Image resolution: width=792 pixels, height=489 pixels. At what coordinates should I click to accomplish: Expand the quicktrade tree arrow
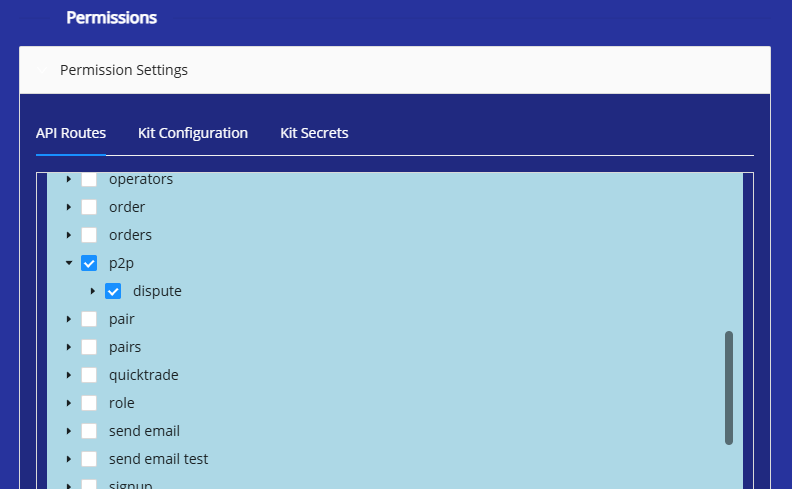point(69,375)
